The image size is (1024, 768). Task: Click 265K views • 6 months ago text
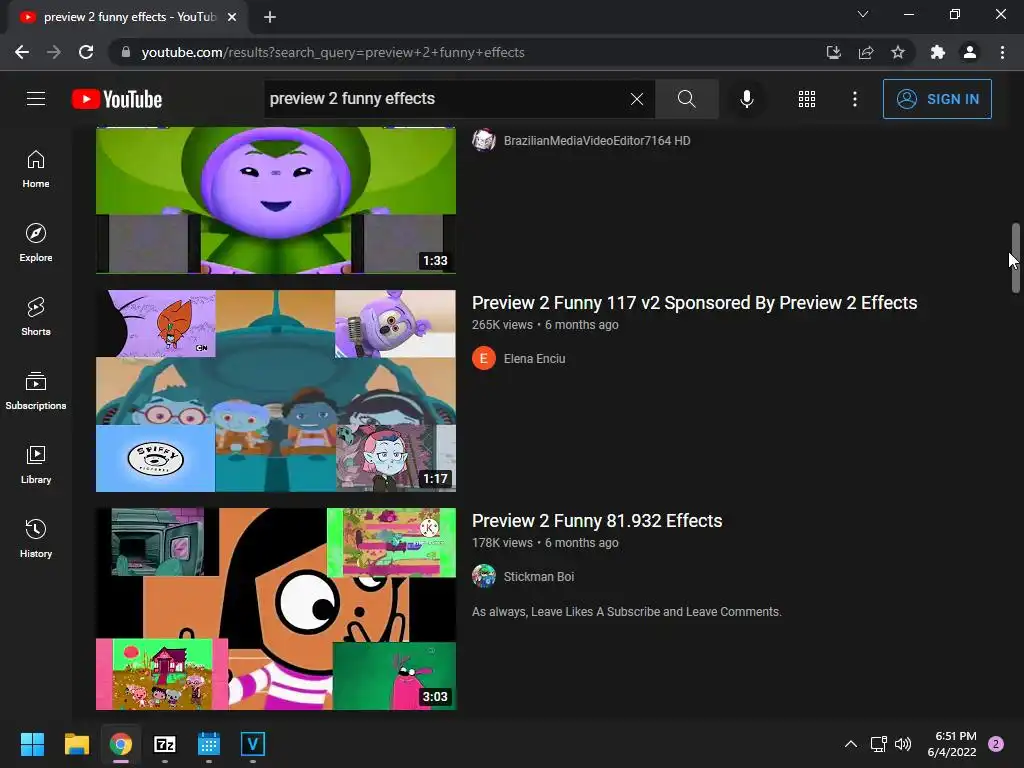tap(545, 325)
